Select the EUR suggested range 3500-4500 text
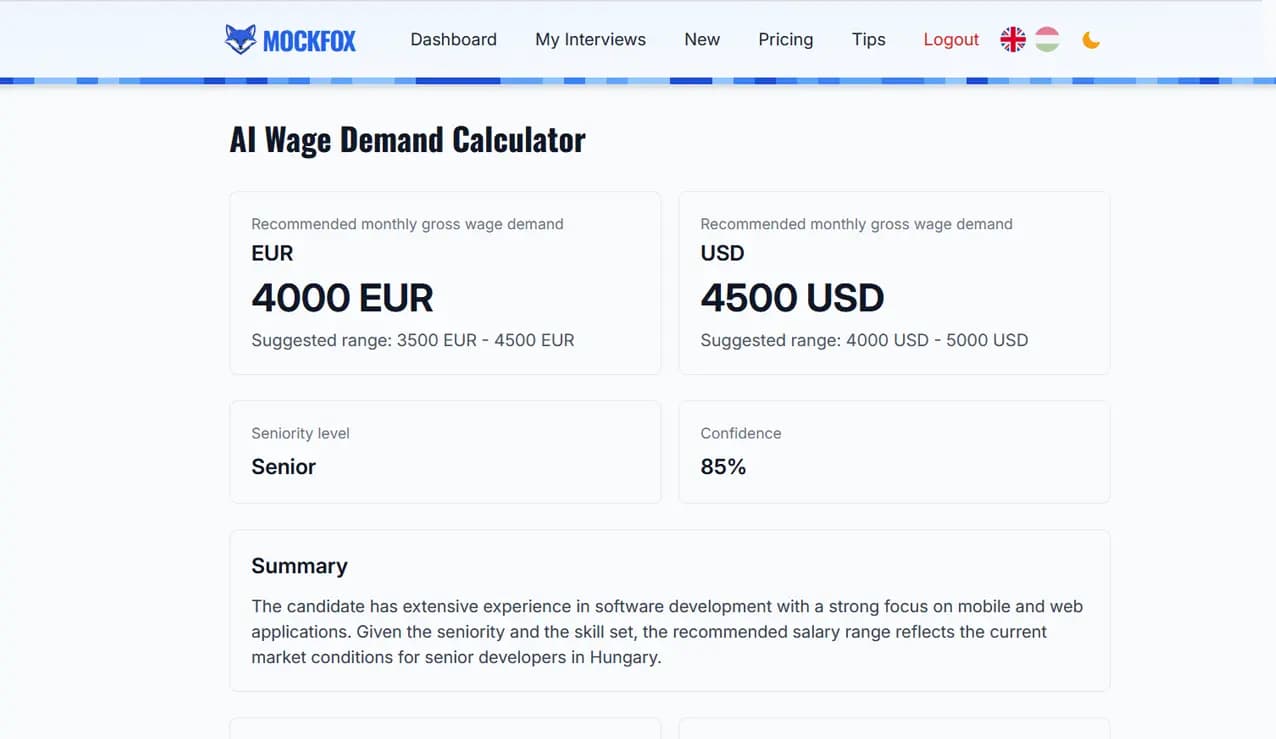 413,340
